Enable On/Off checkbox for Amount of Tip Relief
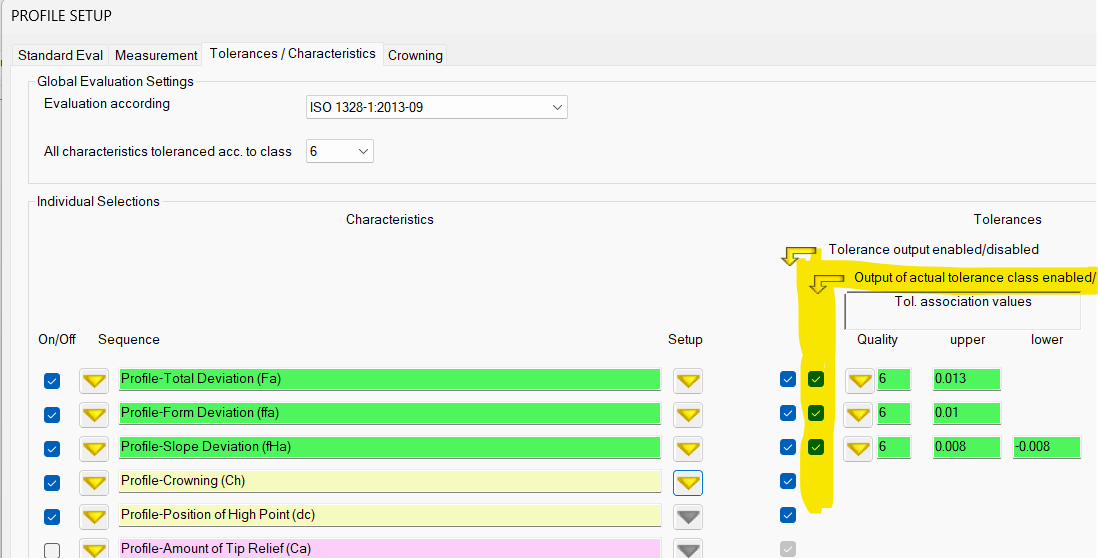This screenshot has width=1098, height=558. [x=52, y=550]
